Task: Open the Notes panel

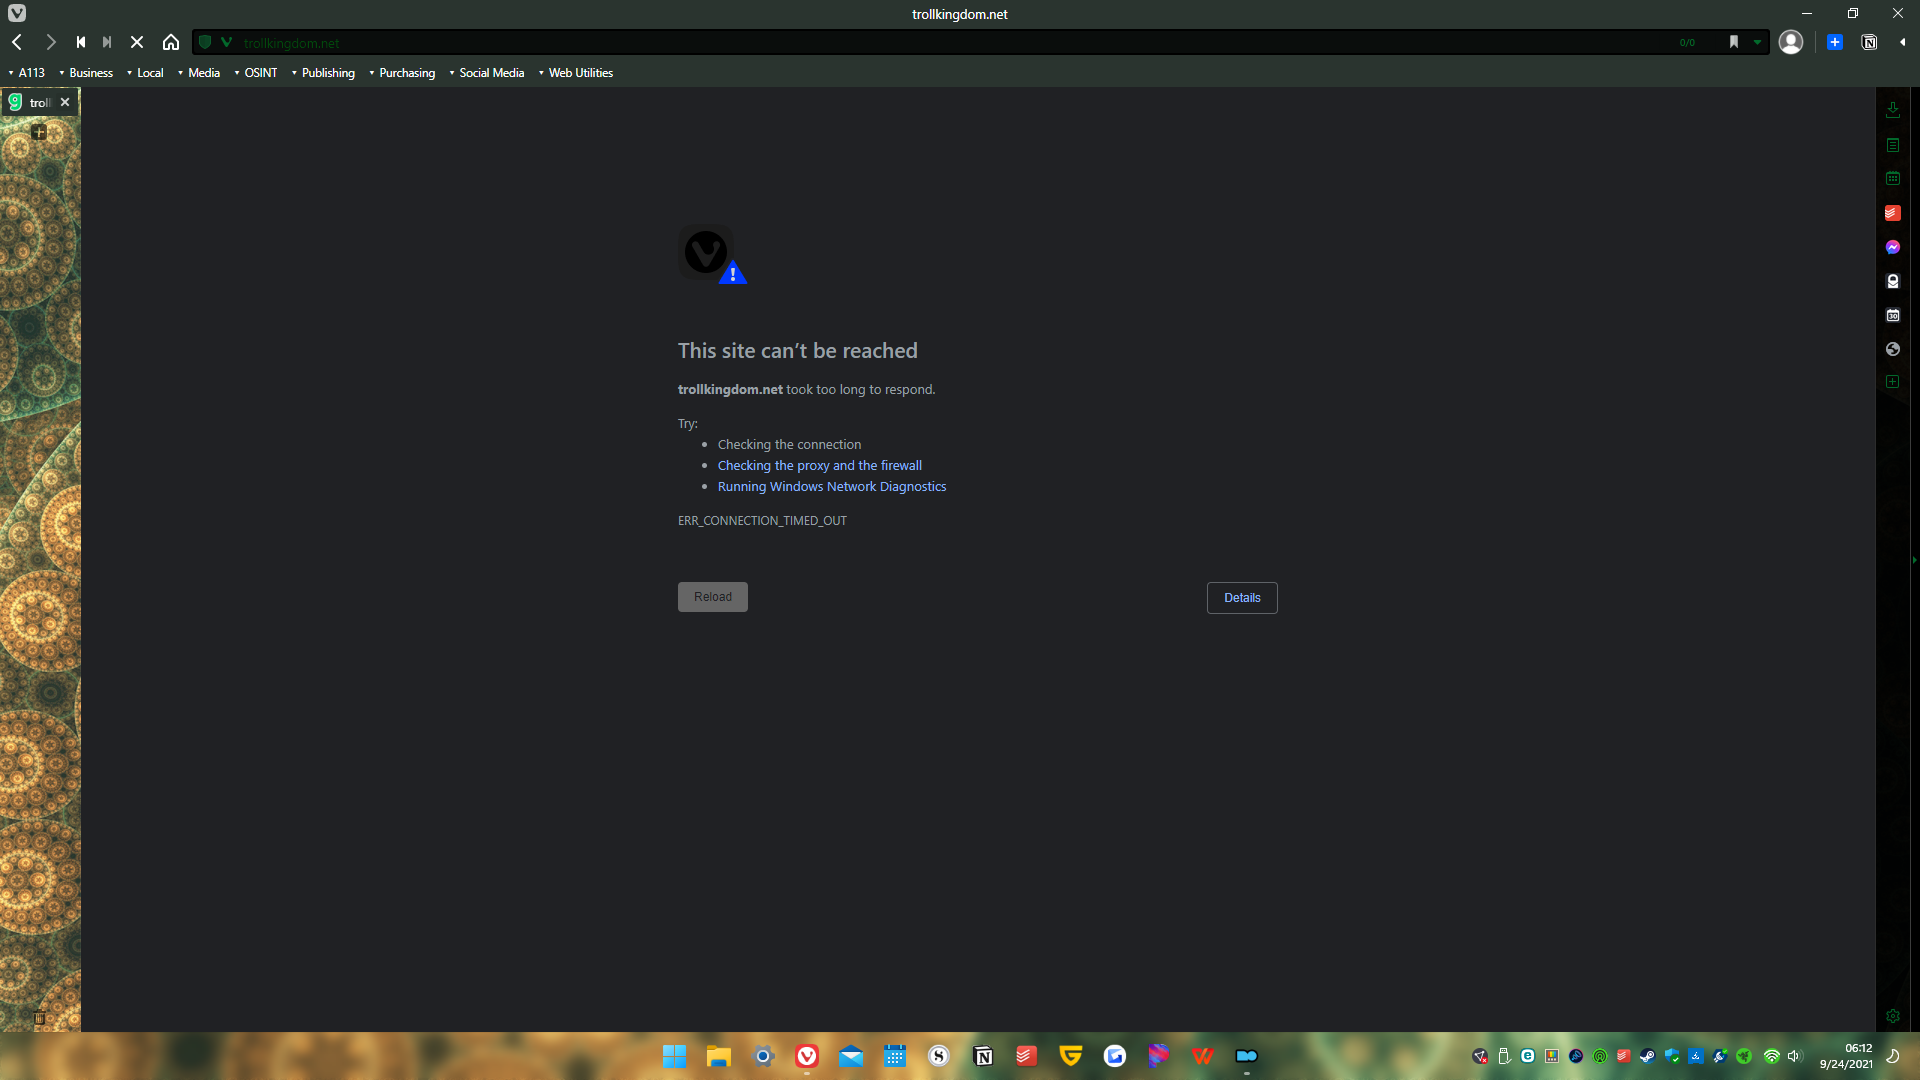Action: [1893, 145]
